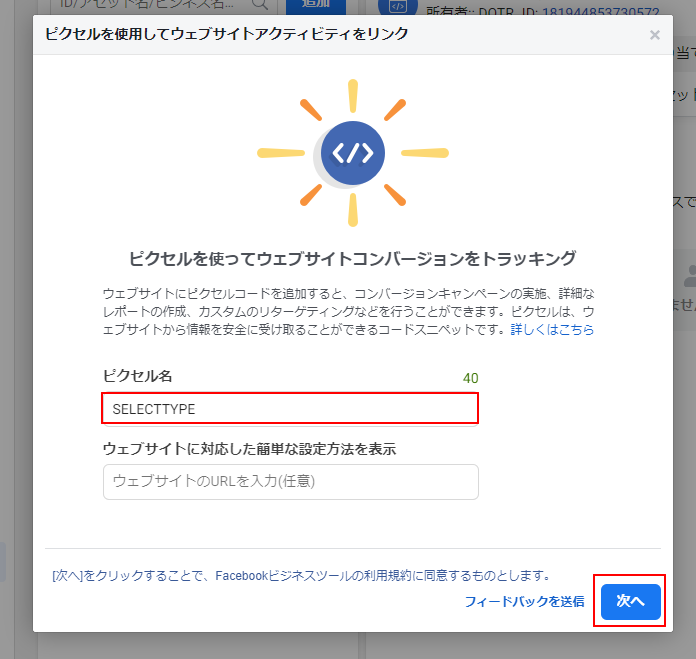This screenshot has width=696, height=659.
Task: Open the 詳しくはこちら link
Action: point(552,329)
